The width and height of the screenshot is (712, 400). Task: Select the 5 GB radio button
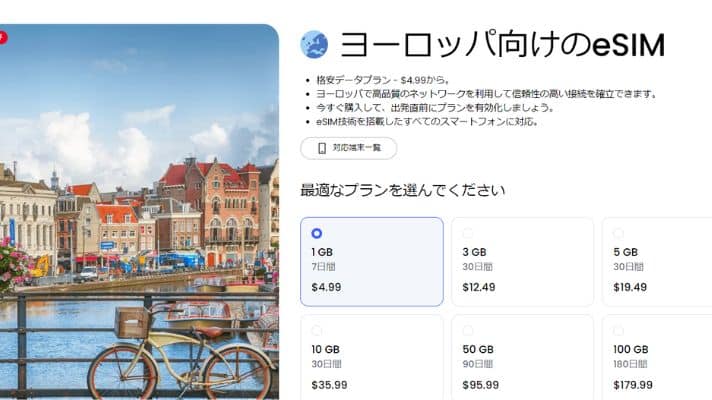[x=618, y=233]
